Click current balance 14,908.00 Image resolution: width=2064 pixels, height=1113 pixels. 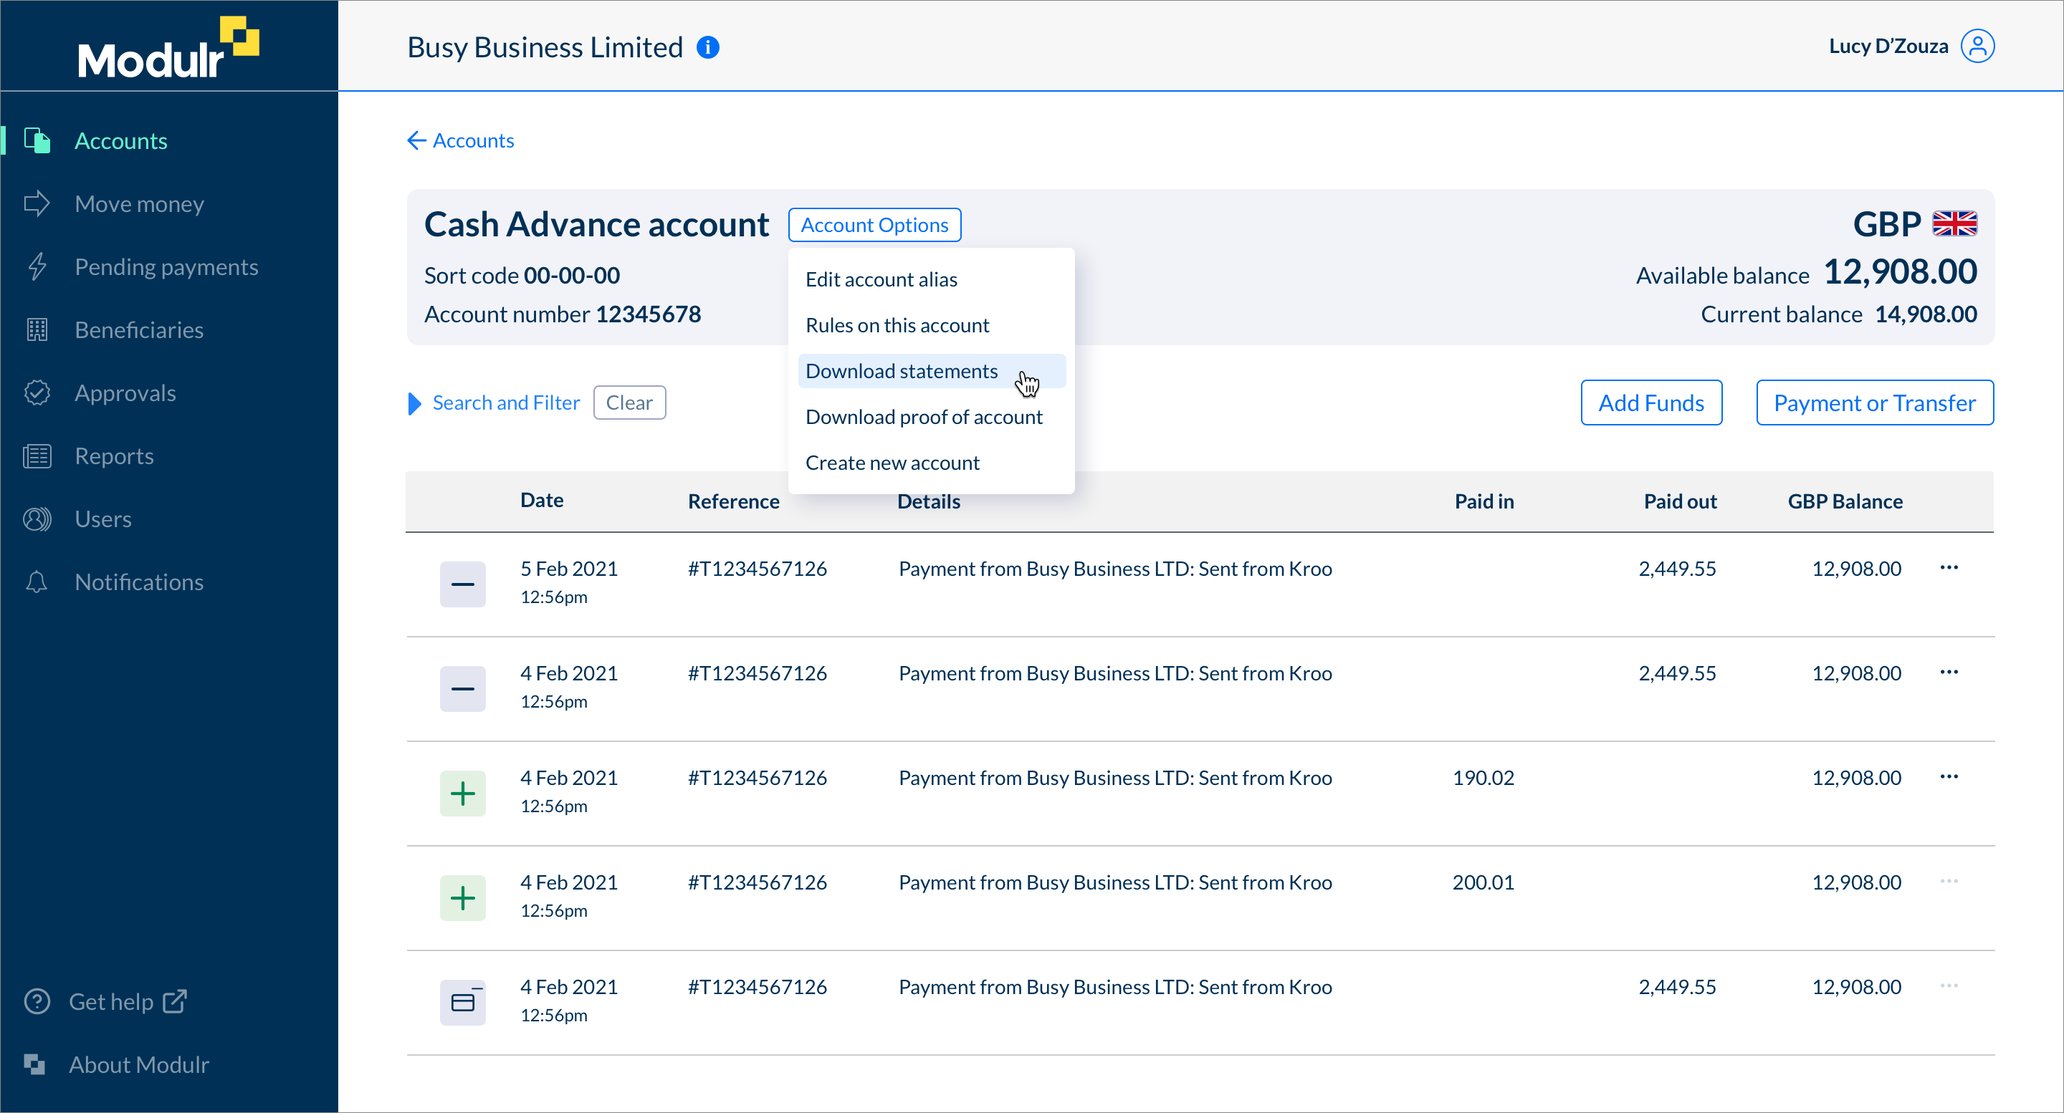coord(1926,315)
